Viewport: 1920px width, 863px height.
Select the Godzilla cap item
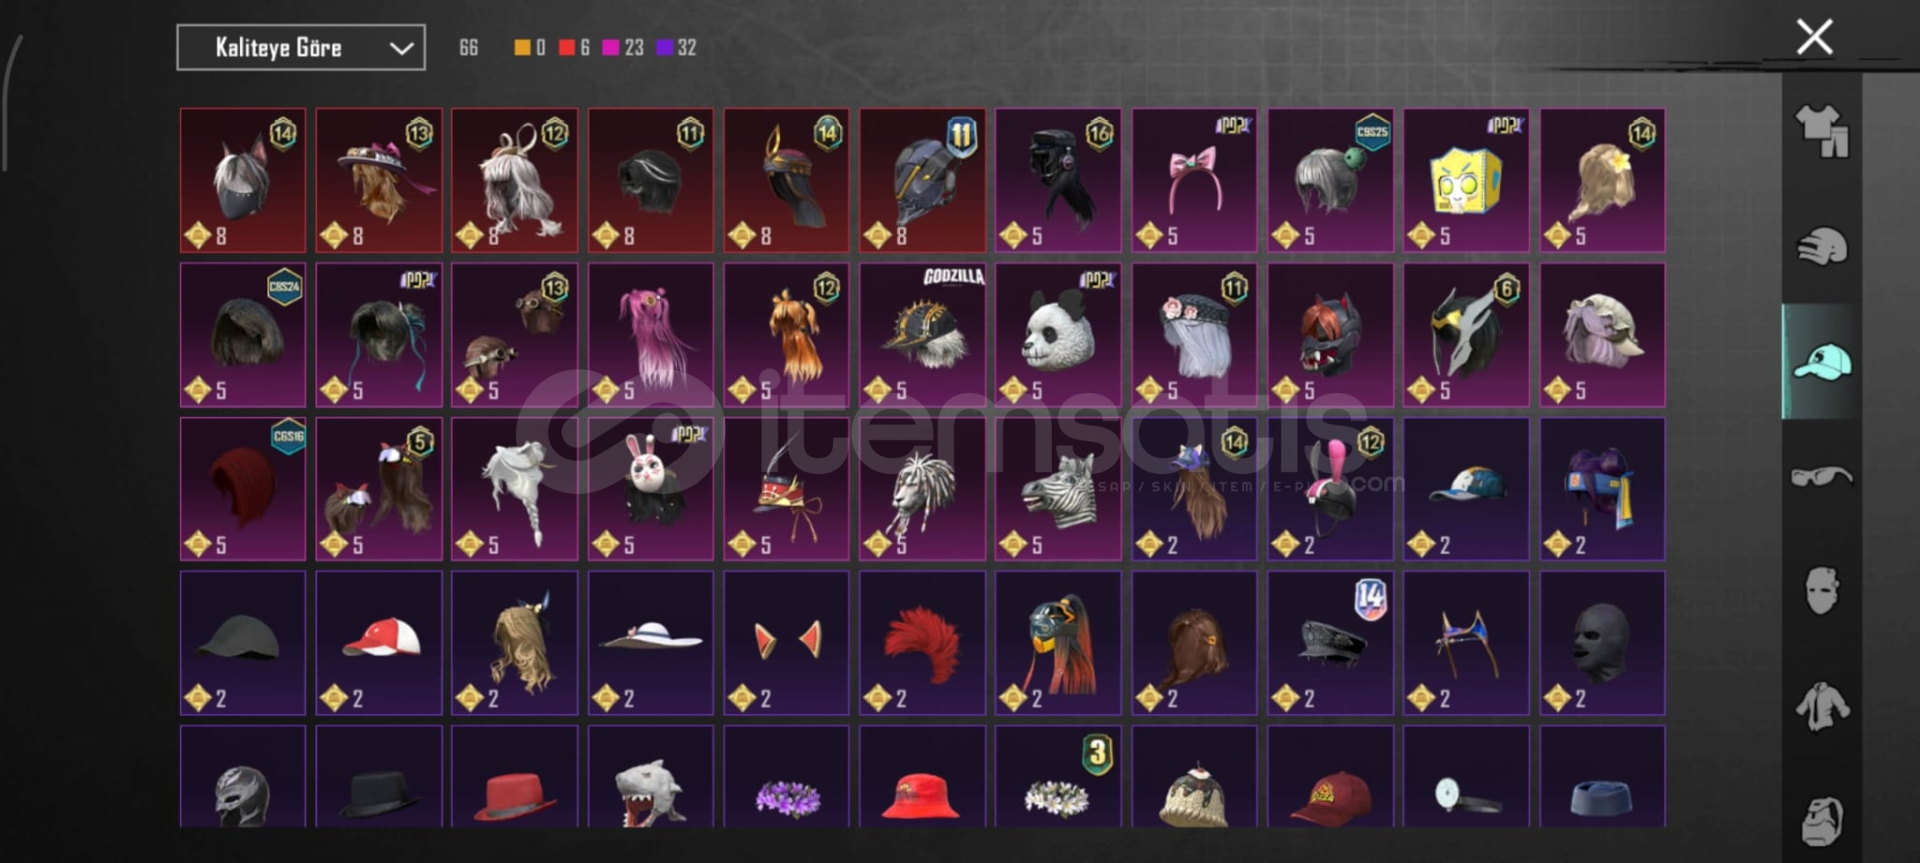(x=922, y=335)
